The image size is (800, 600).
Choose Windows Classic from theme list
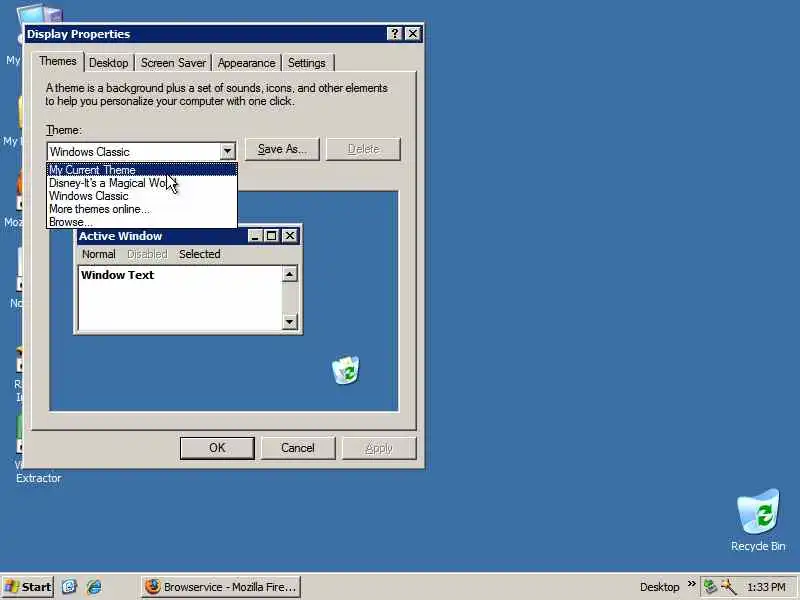pos(142,196)
